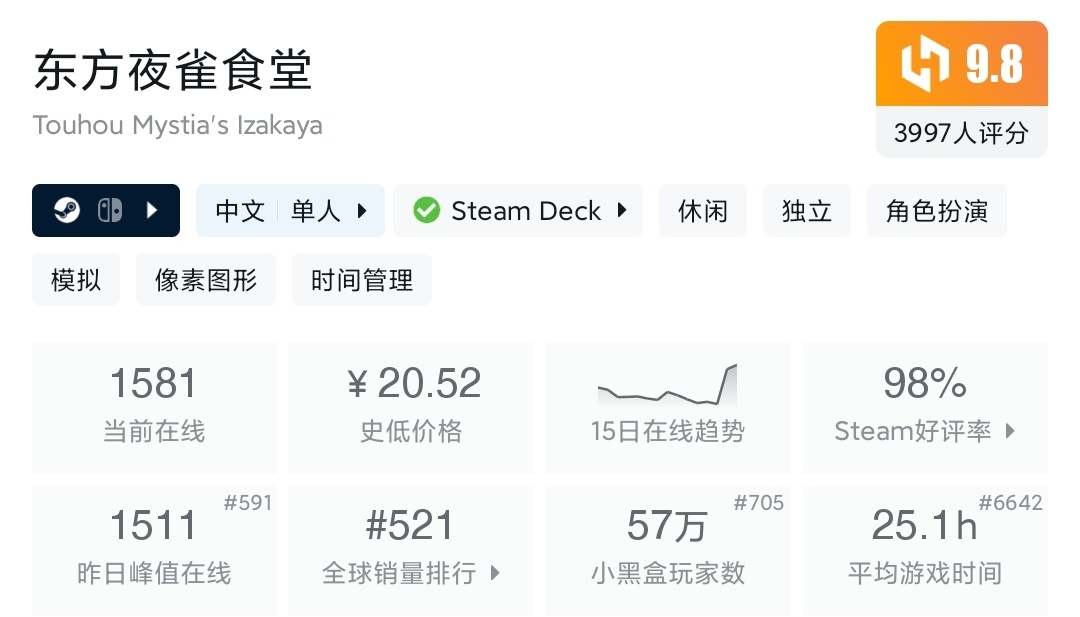
Task: Click the Nintendo Switch platform icon
Action: coord(110,211)
